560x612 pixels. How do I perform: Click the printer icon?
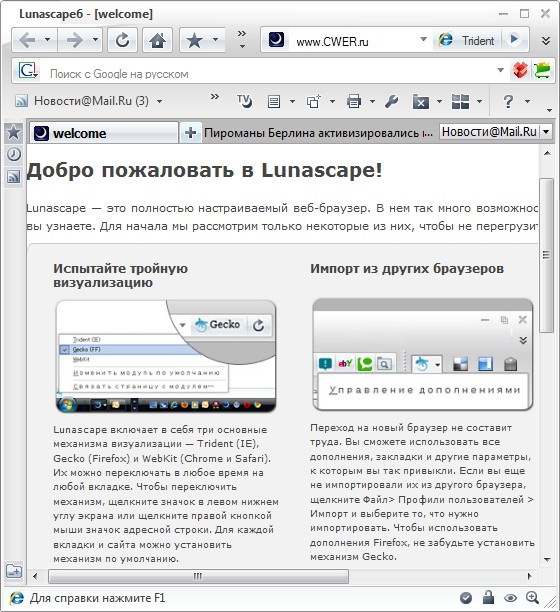coord(354,102)
